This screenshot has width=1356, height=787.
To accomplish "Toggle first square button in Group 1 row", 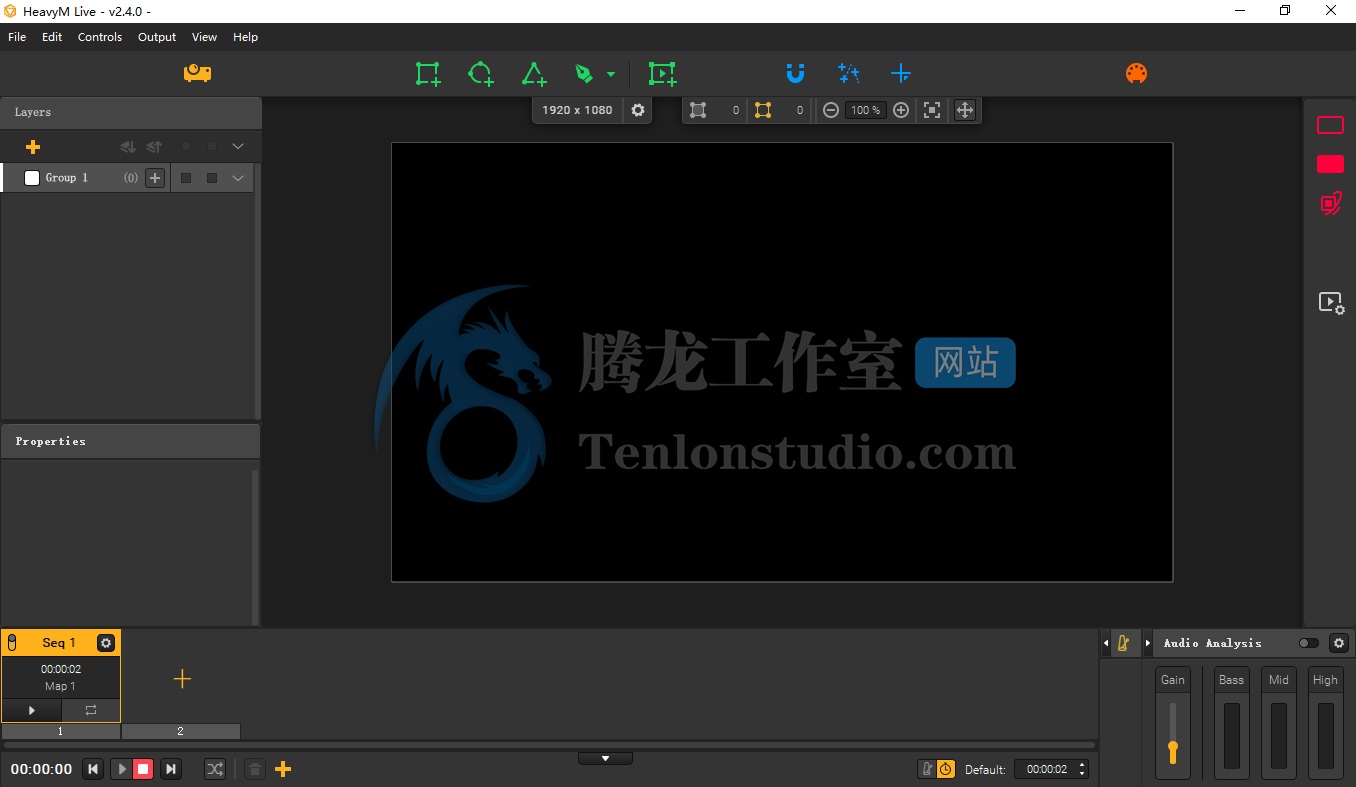I will [x=186, y=178].
